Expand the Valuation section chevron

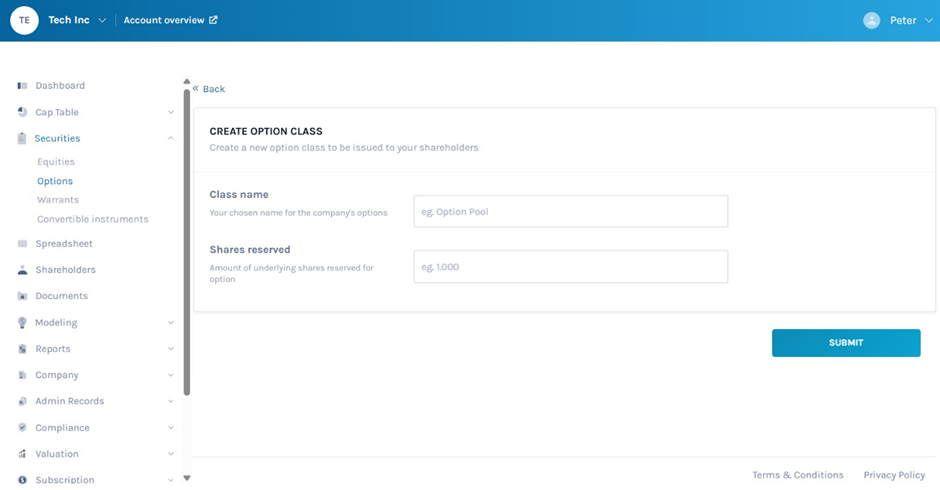(x=171, y=454)
